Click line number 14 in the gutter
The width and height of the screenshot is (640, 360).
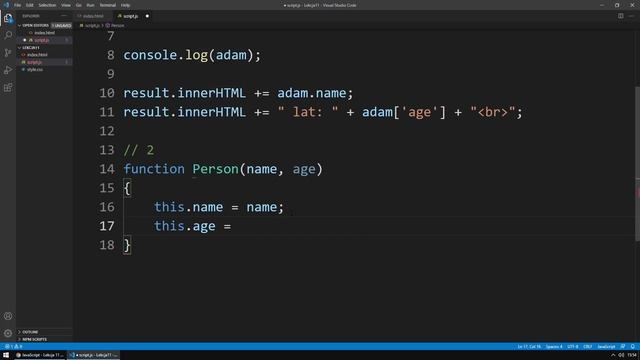click(107, 169)
